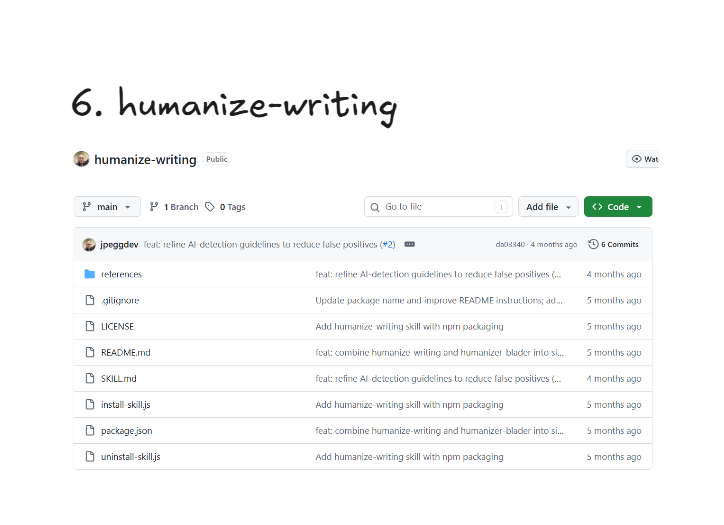The image size is (724, 525).
Task: Click '5 months ago' in package.json row
Action: pyautogui.click(x=614, y=431)
